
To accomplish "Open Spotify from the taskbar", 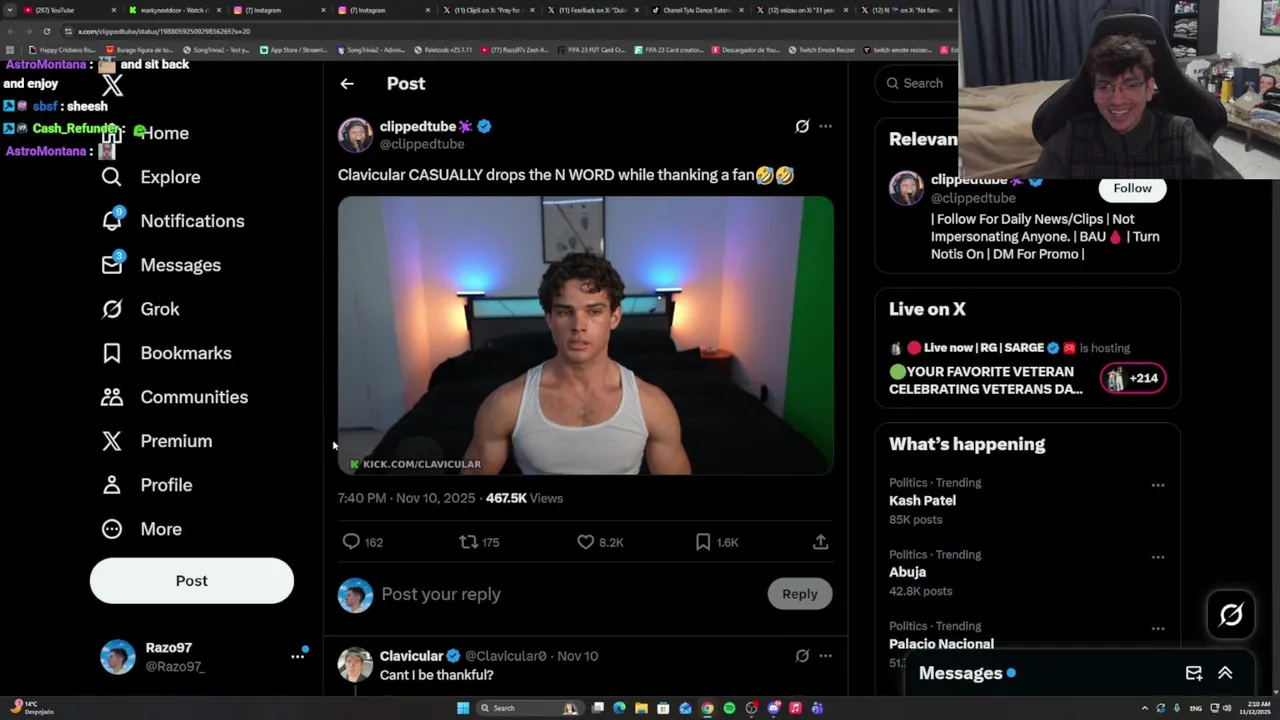I will point(729,708).
